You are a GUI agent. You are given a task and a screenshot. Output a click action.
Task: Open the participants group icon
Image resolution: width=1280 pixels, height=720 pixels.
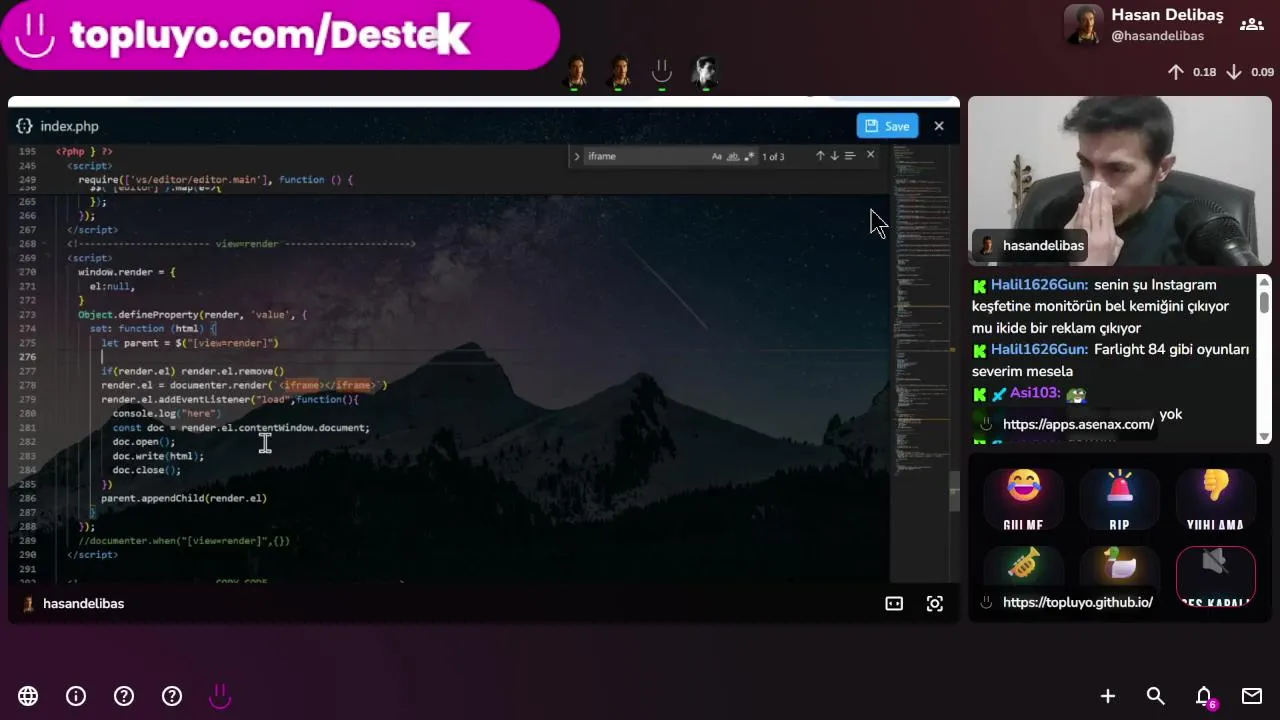(1252, 24)
